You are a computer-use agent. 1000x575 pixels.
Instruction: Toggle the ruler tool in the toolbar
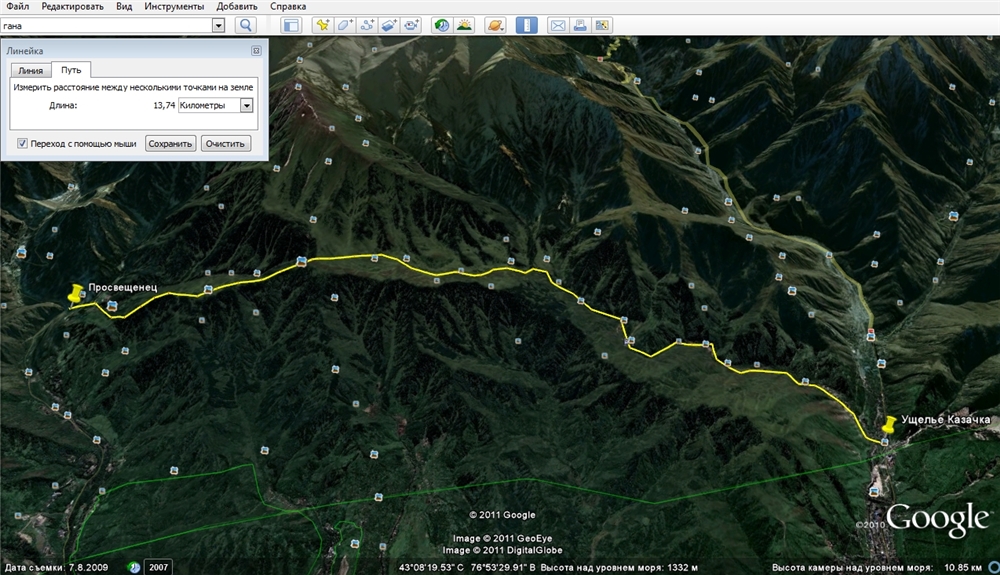526,25
